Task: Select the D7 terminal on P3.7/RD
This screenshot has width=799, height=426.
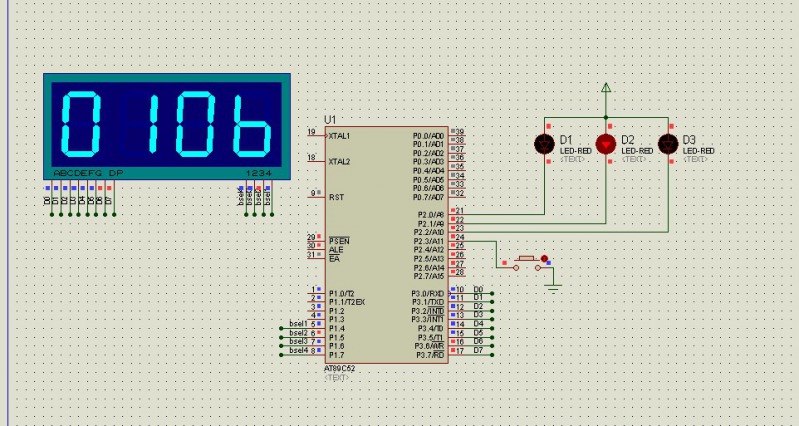Action: 478,351
